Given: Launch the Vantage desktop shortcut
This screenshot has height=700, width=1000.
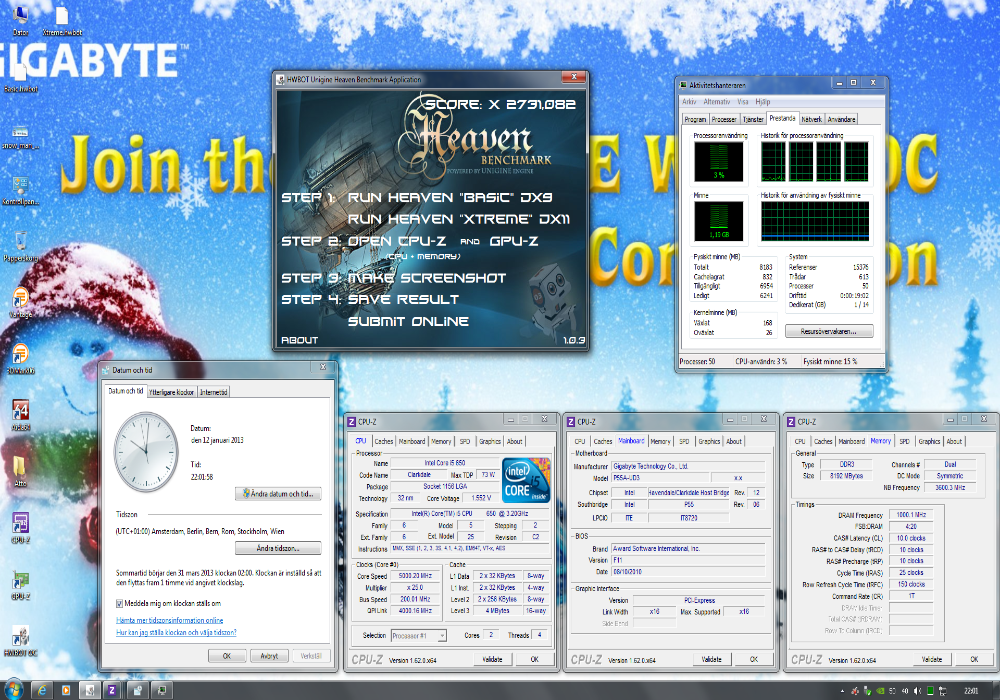Looking at the screenshot, I should coord(20,302).
